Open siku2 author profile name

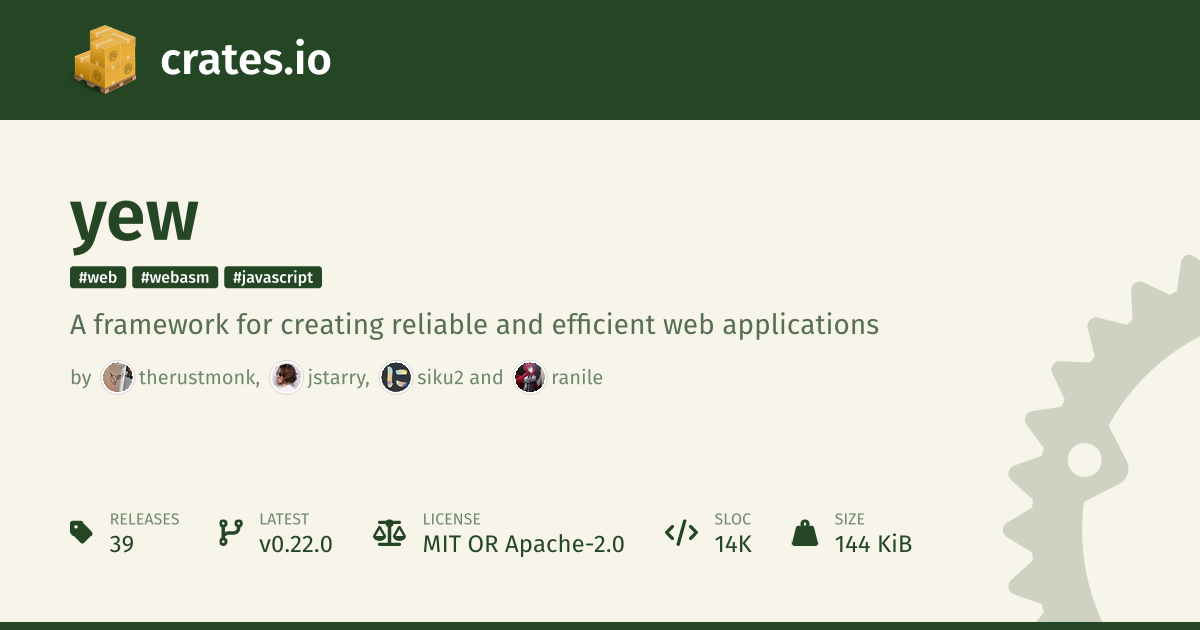pyautogui.click(x=440, y=377)
